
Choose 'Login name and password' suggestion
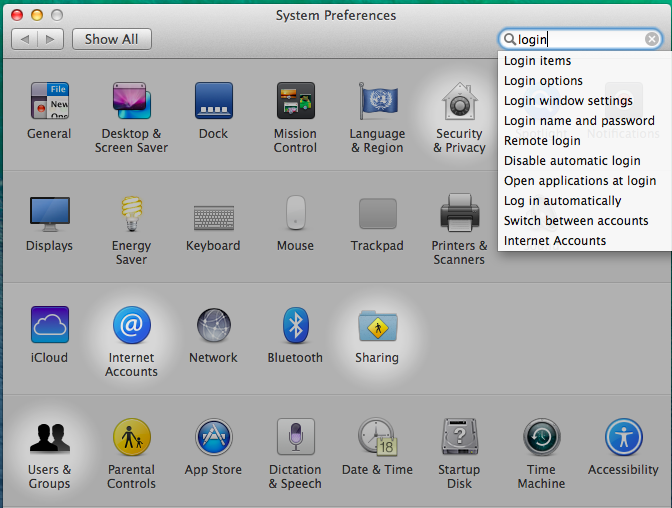click(x=585, y=120)
